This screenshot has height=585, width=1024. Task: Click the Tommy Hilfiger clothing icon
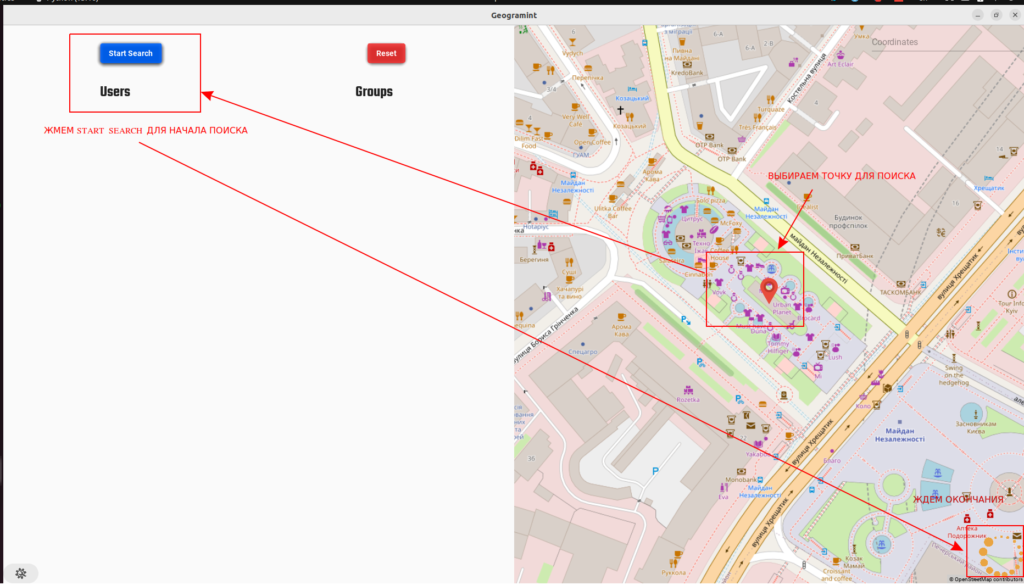[776, 336]
